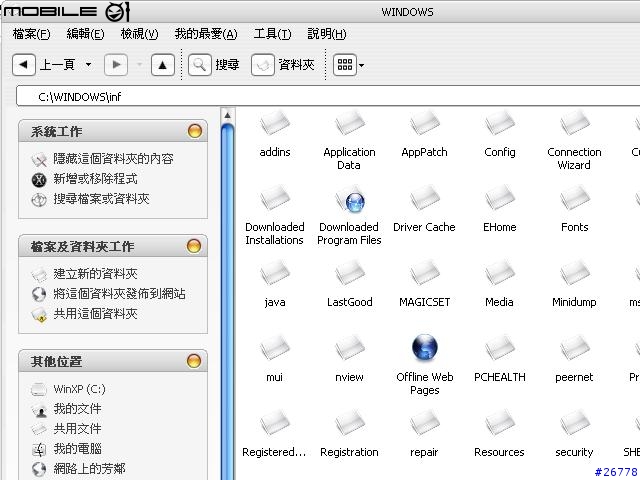Open the 檔案(F) menu
This screenshot has width=640, height=480.
coord(31,34)
